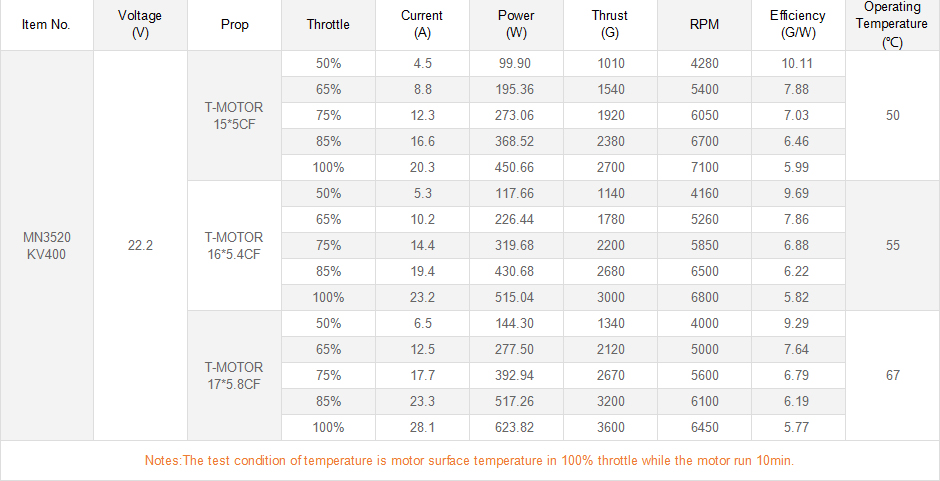Click the Throttle column header
The width and height of the screenshot is (940, 481).
328,25
